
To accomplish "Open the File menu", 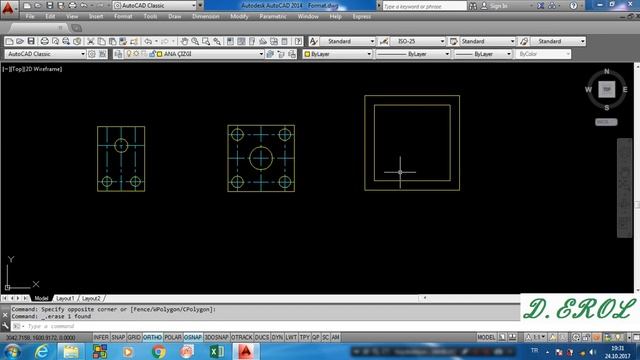I will 30,17.
